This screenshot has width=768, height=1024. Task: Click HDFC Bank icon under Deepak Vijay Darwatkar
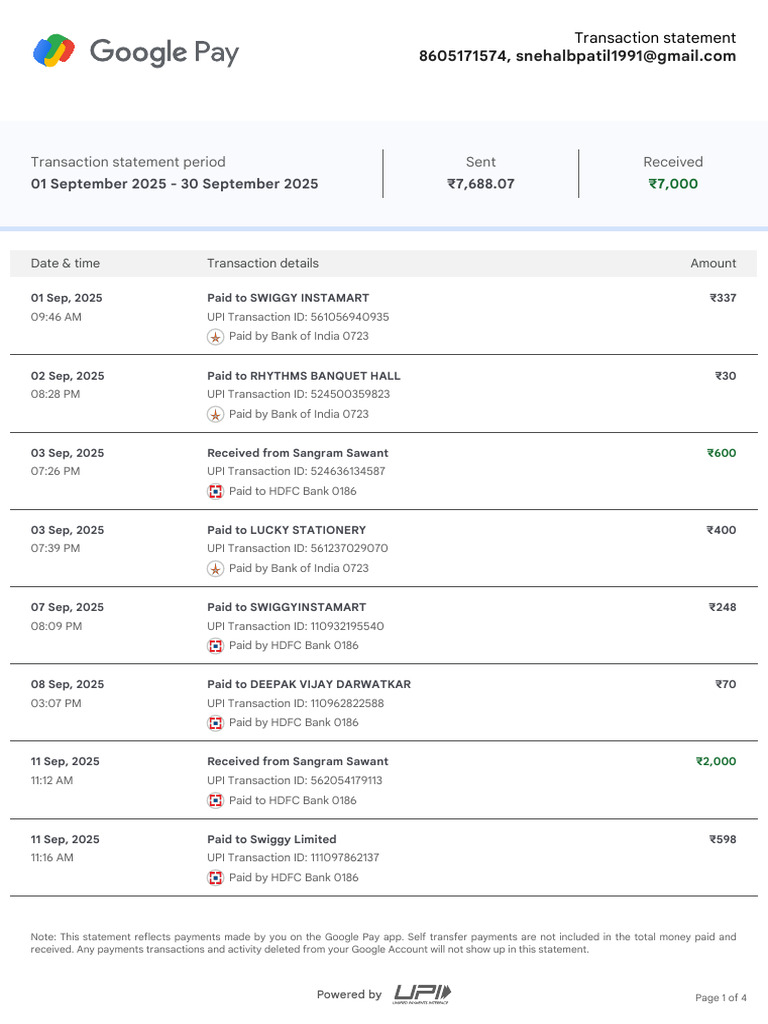[x=215, y=723]
